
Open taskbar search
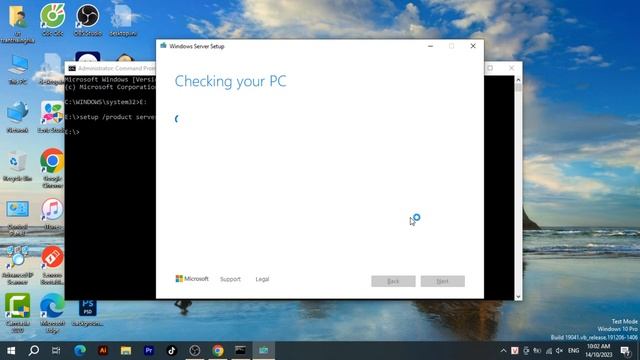point(34,351)
